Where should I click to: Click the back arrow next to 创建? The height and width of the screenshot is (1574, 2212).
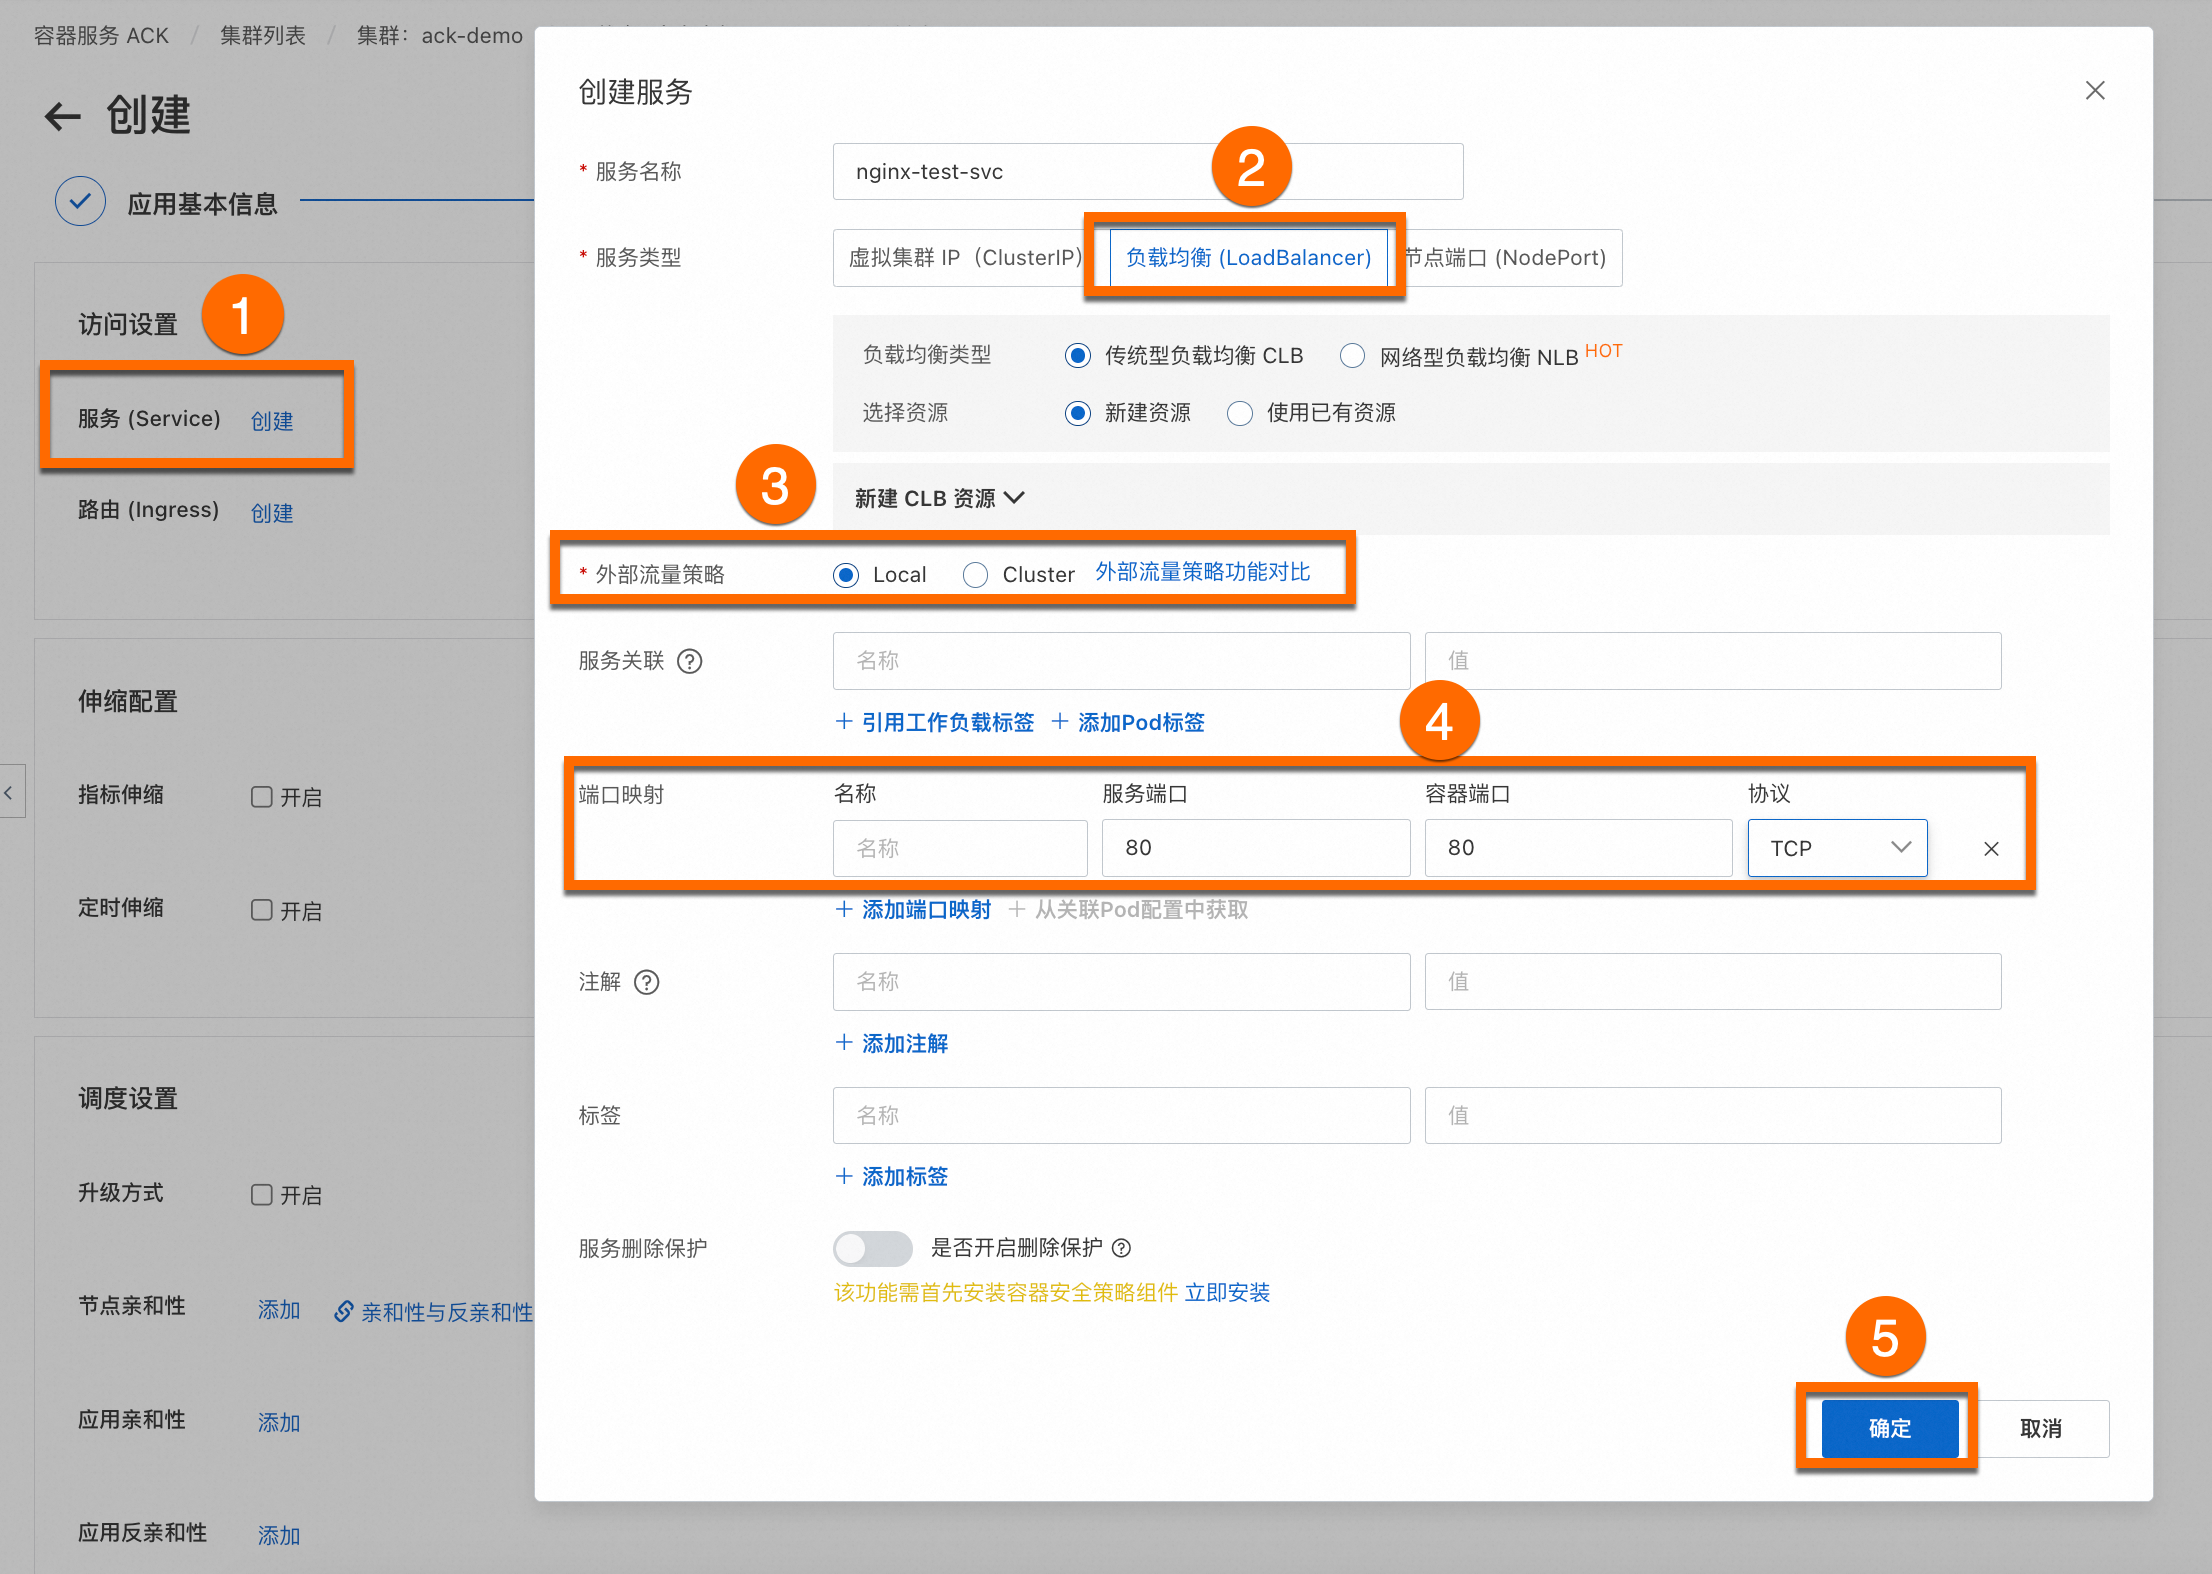[x=62, y=116]
